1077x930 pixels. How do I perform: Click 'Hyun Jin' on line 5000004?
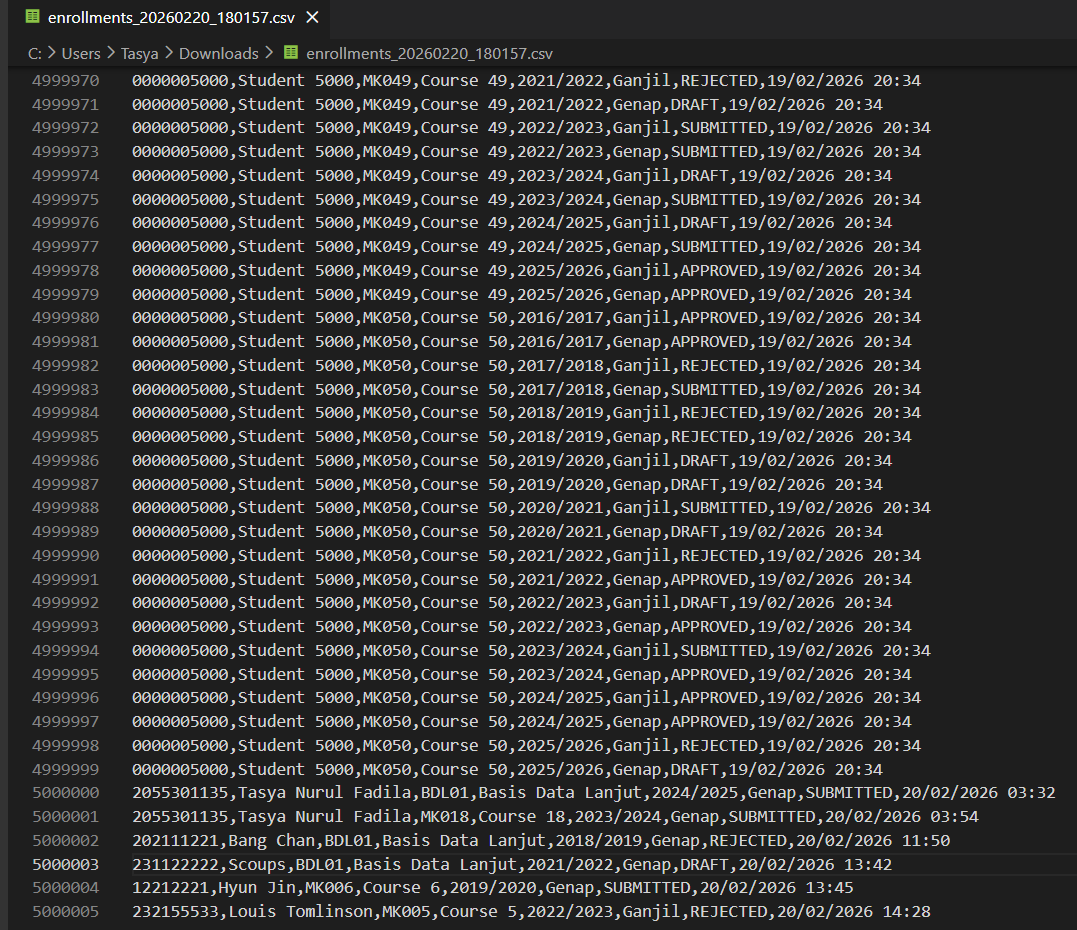[x=257, y=888]
